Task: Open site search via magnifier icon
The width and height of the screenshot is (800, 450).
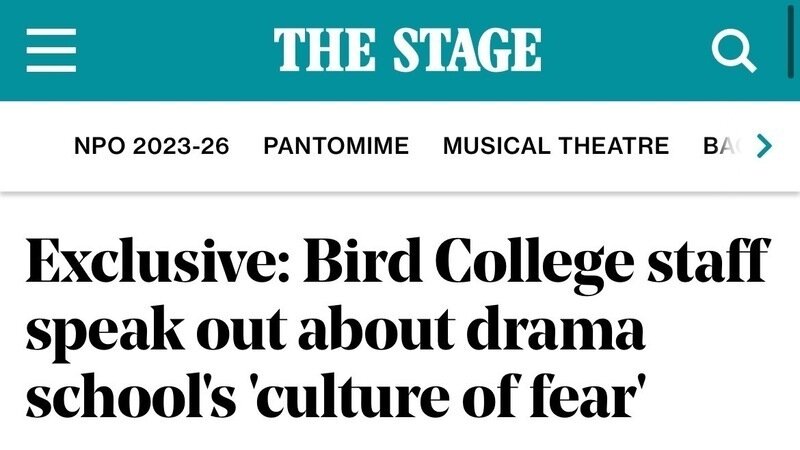Action: [733, 50]
